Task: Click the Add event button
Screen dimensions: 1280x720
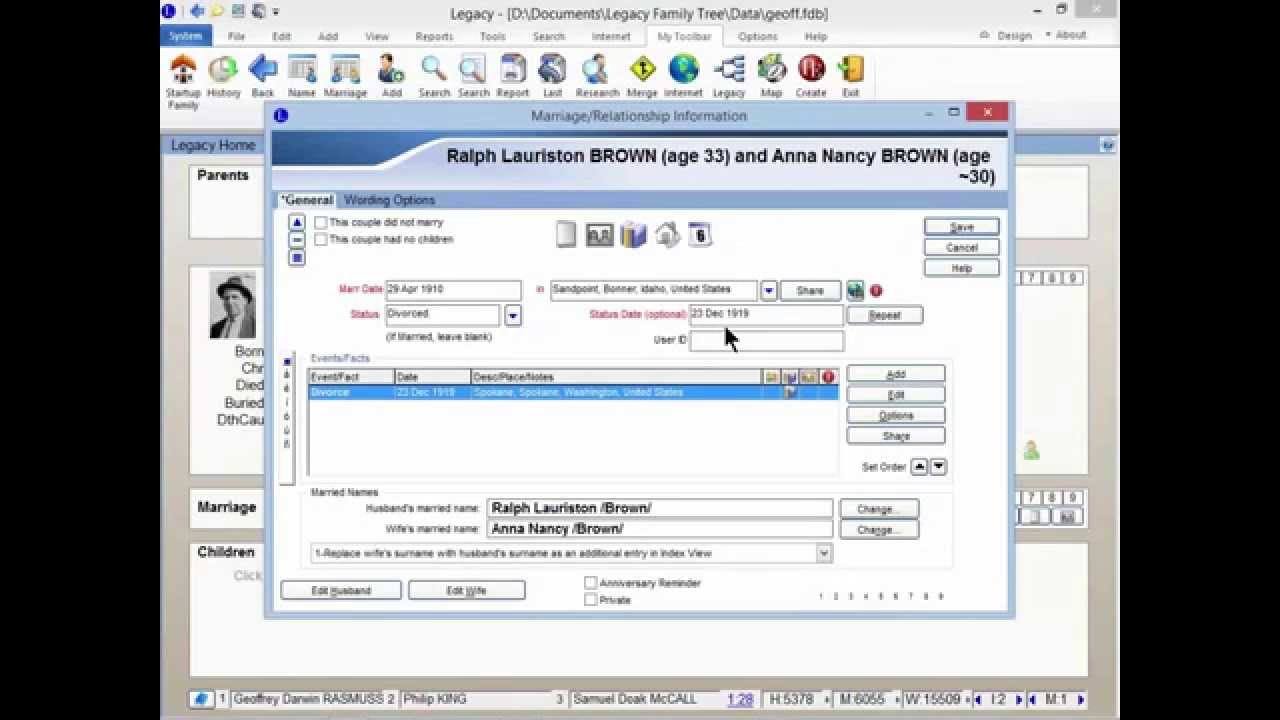Action: [x=895, y=374]
